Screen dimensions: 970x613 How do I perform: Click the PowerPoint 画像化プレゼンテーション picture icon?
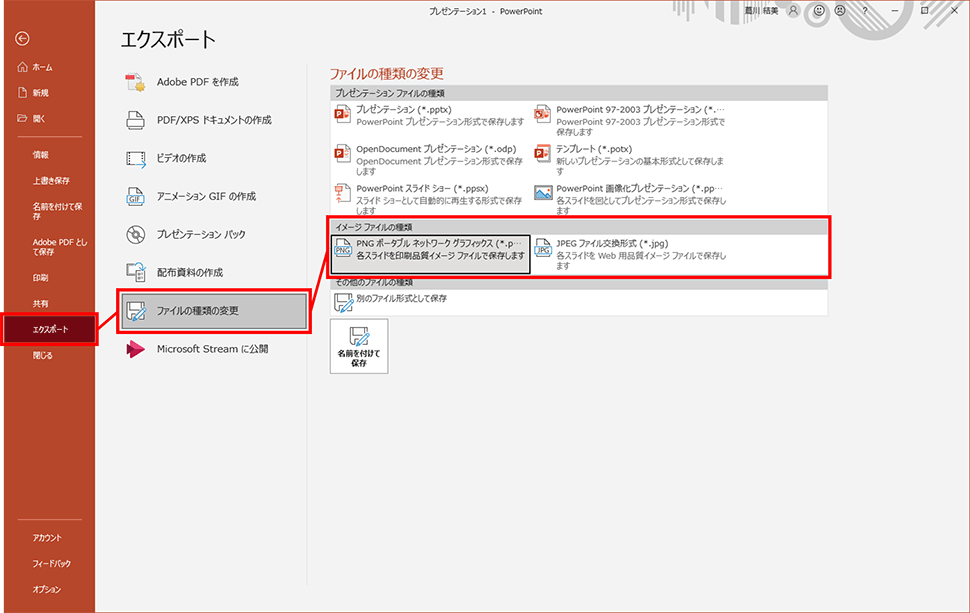tap(543, 193)
